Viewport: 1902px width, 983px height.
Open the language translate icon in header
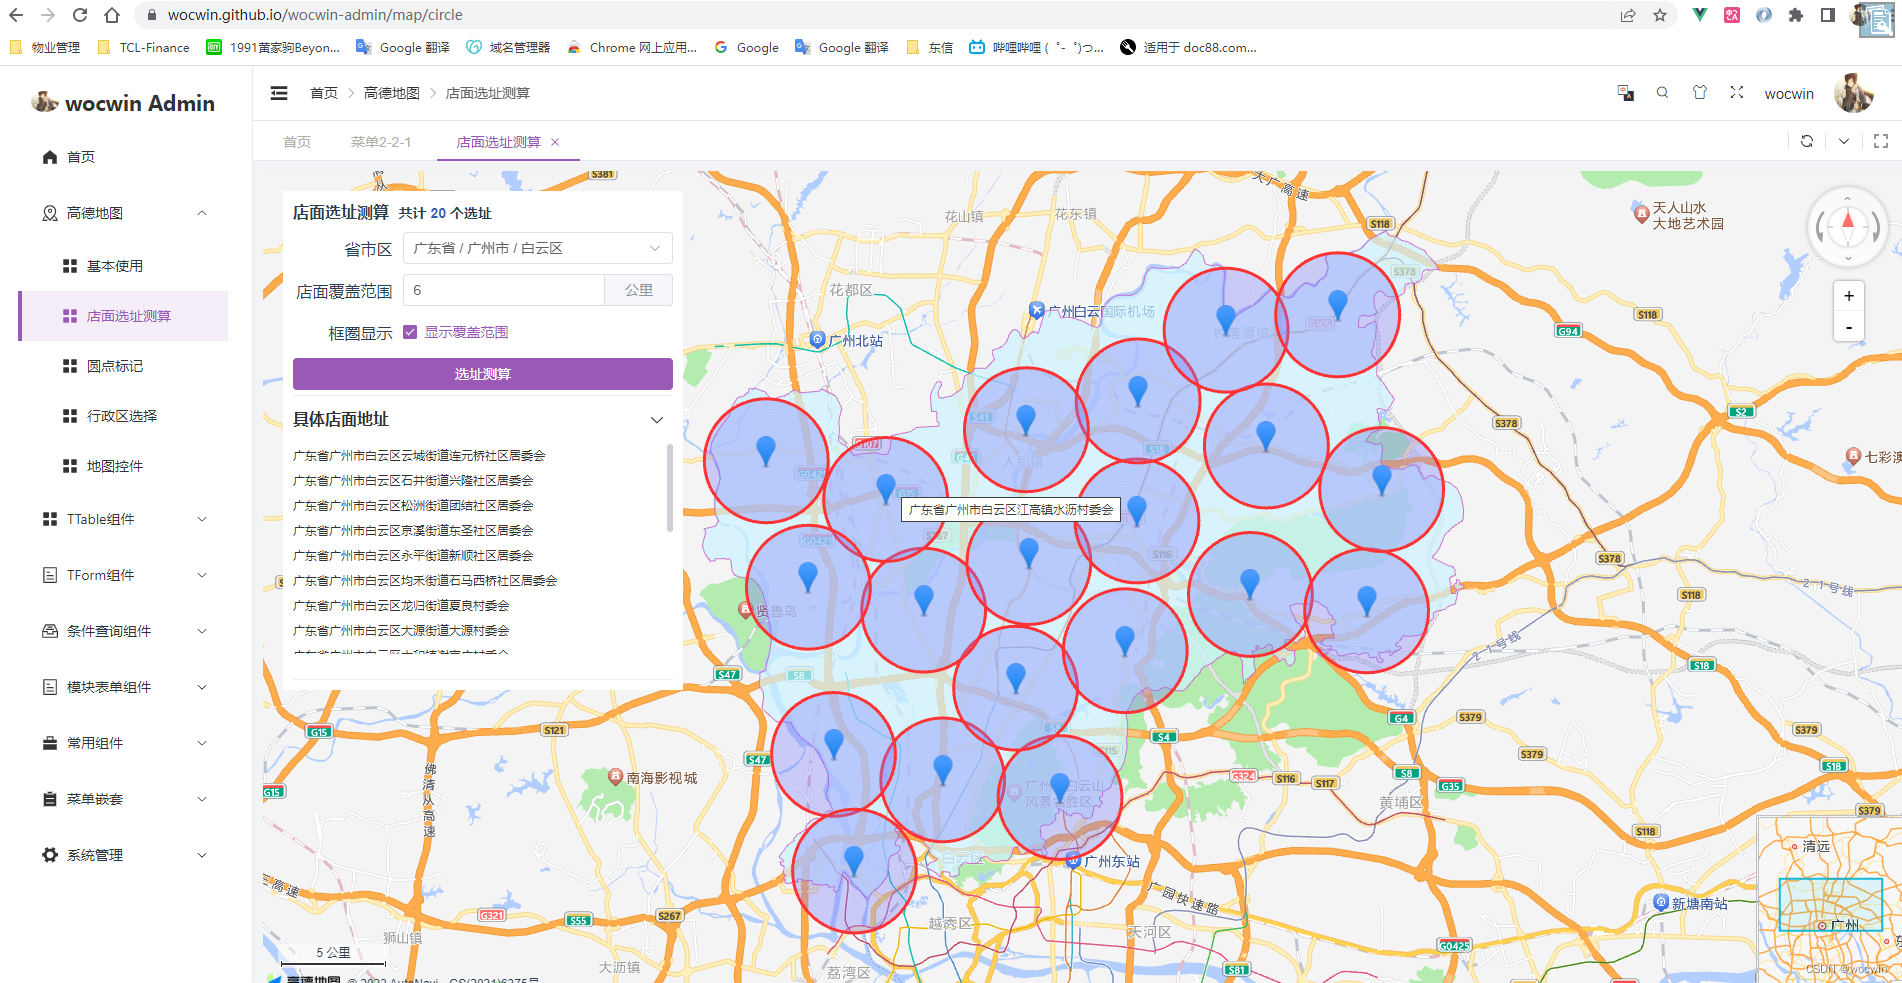(1626, 93)
